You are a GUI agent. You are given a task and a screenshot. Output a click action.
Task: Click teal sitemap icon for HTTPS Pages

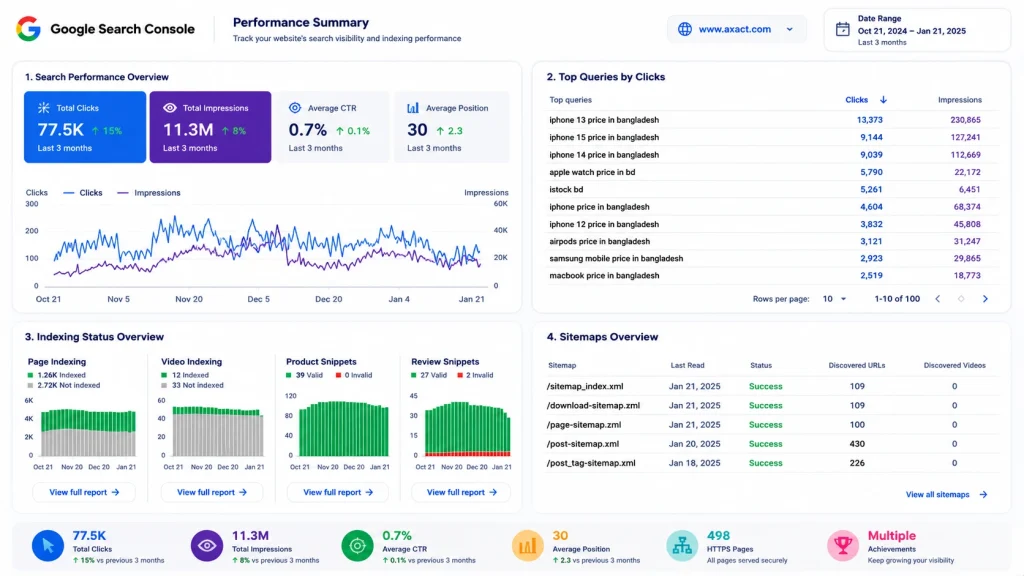[x=682, y=546]
